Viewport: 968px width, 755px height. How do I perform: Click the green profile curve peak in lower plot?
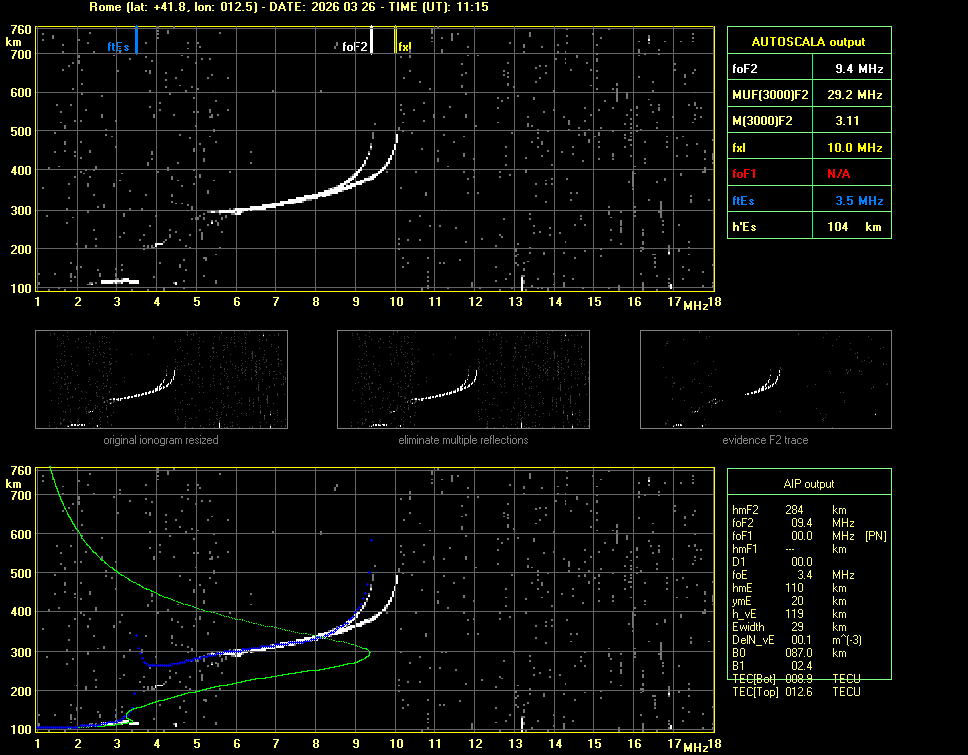[369, 653]
